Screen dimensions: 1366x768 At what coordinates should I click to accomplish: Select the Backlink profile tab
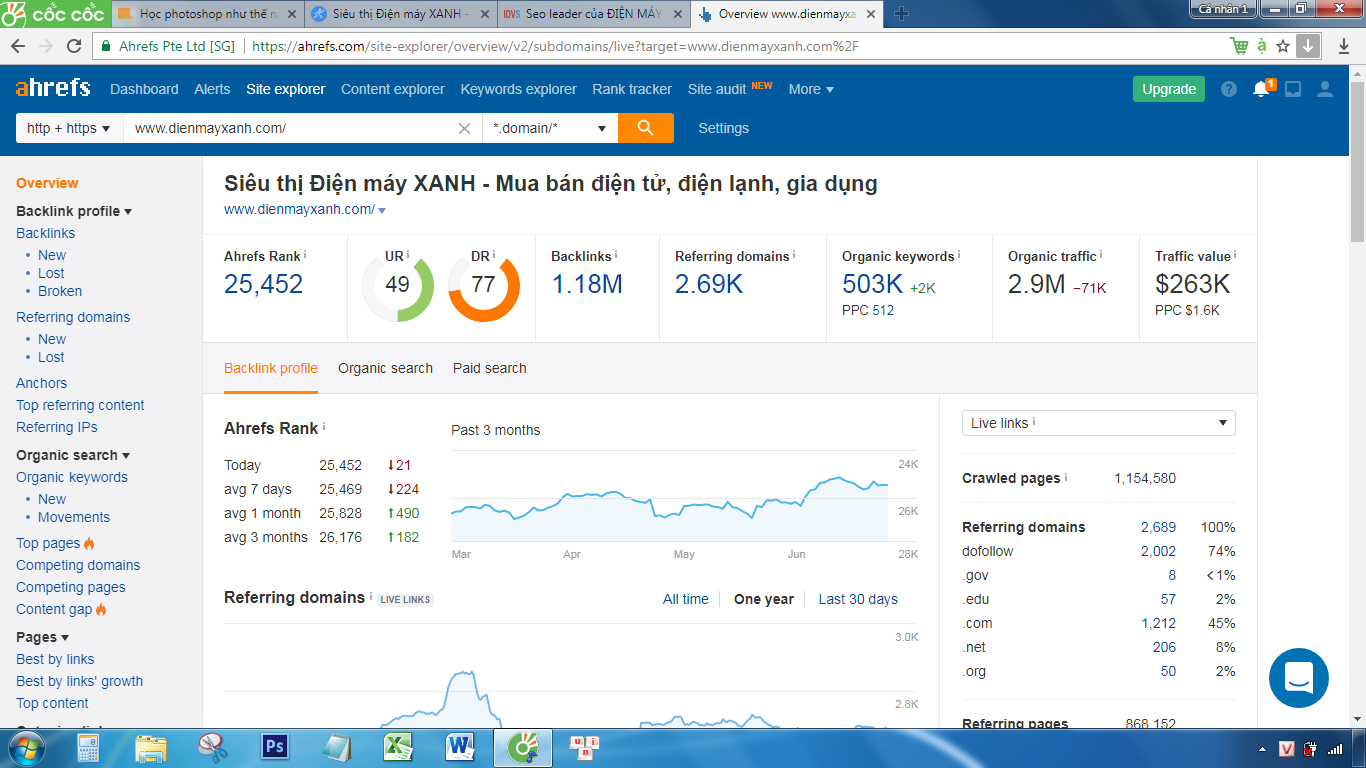point(271,368)
